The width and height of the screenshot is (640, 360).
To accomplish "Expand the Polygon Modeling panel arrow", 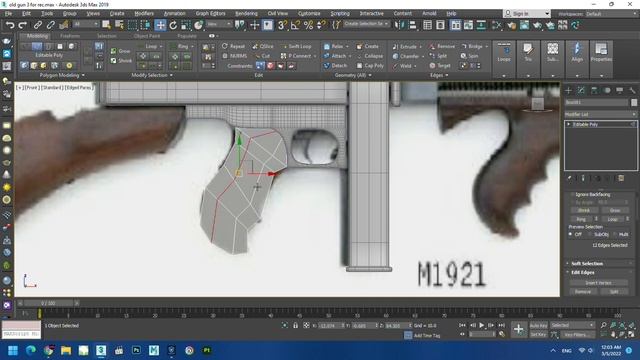I will pos(83,76).
